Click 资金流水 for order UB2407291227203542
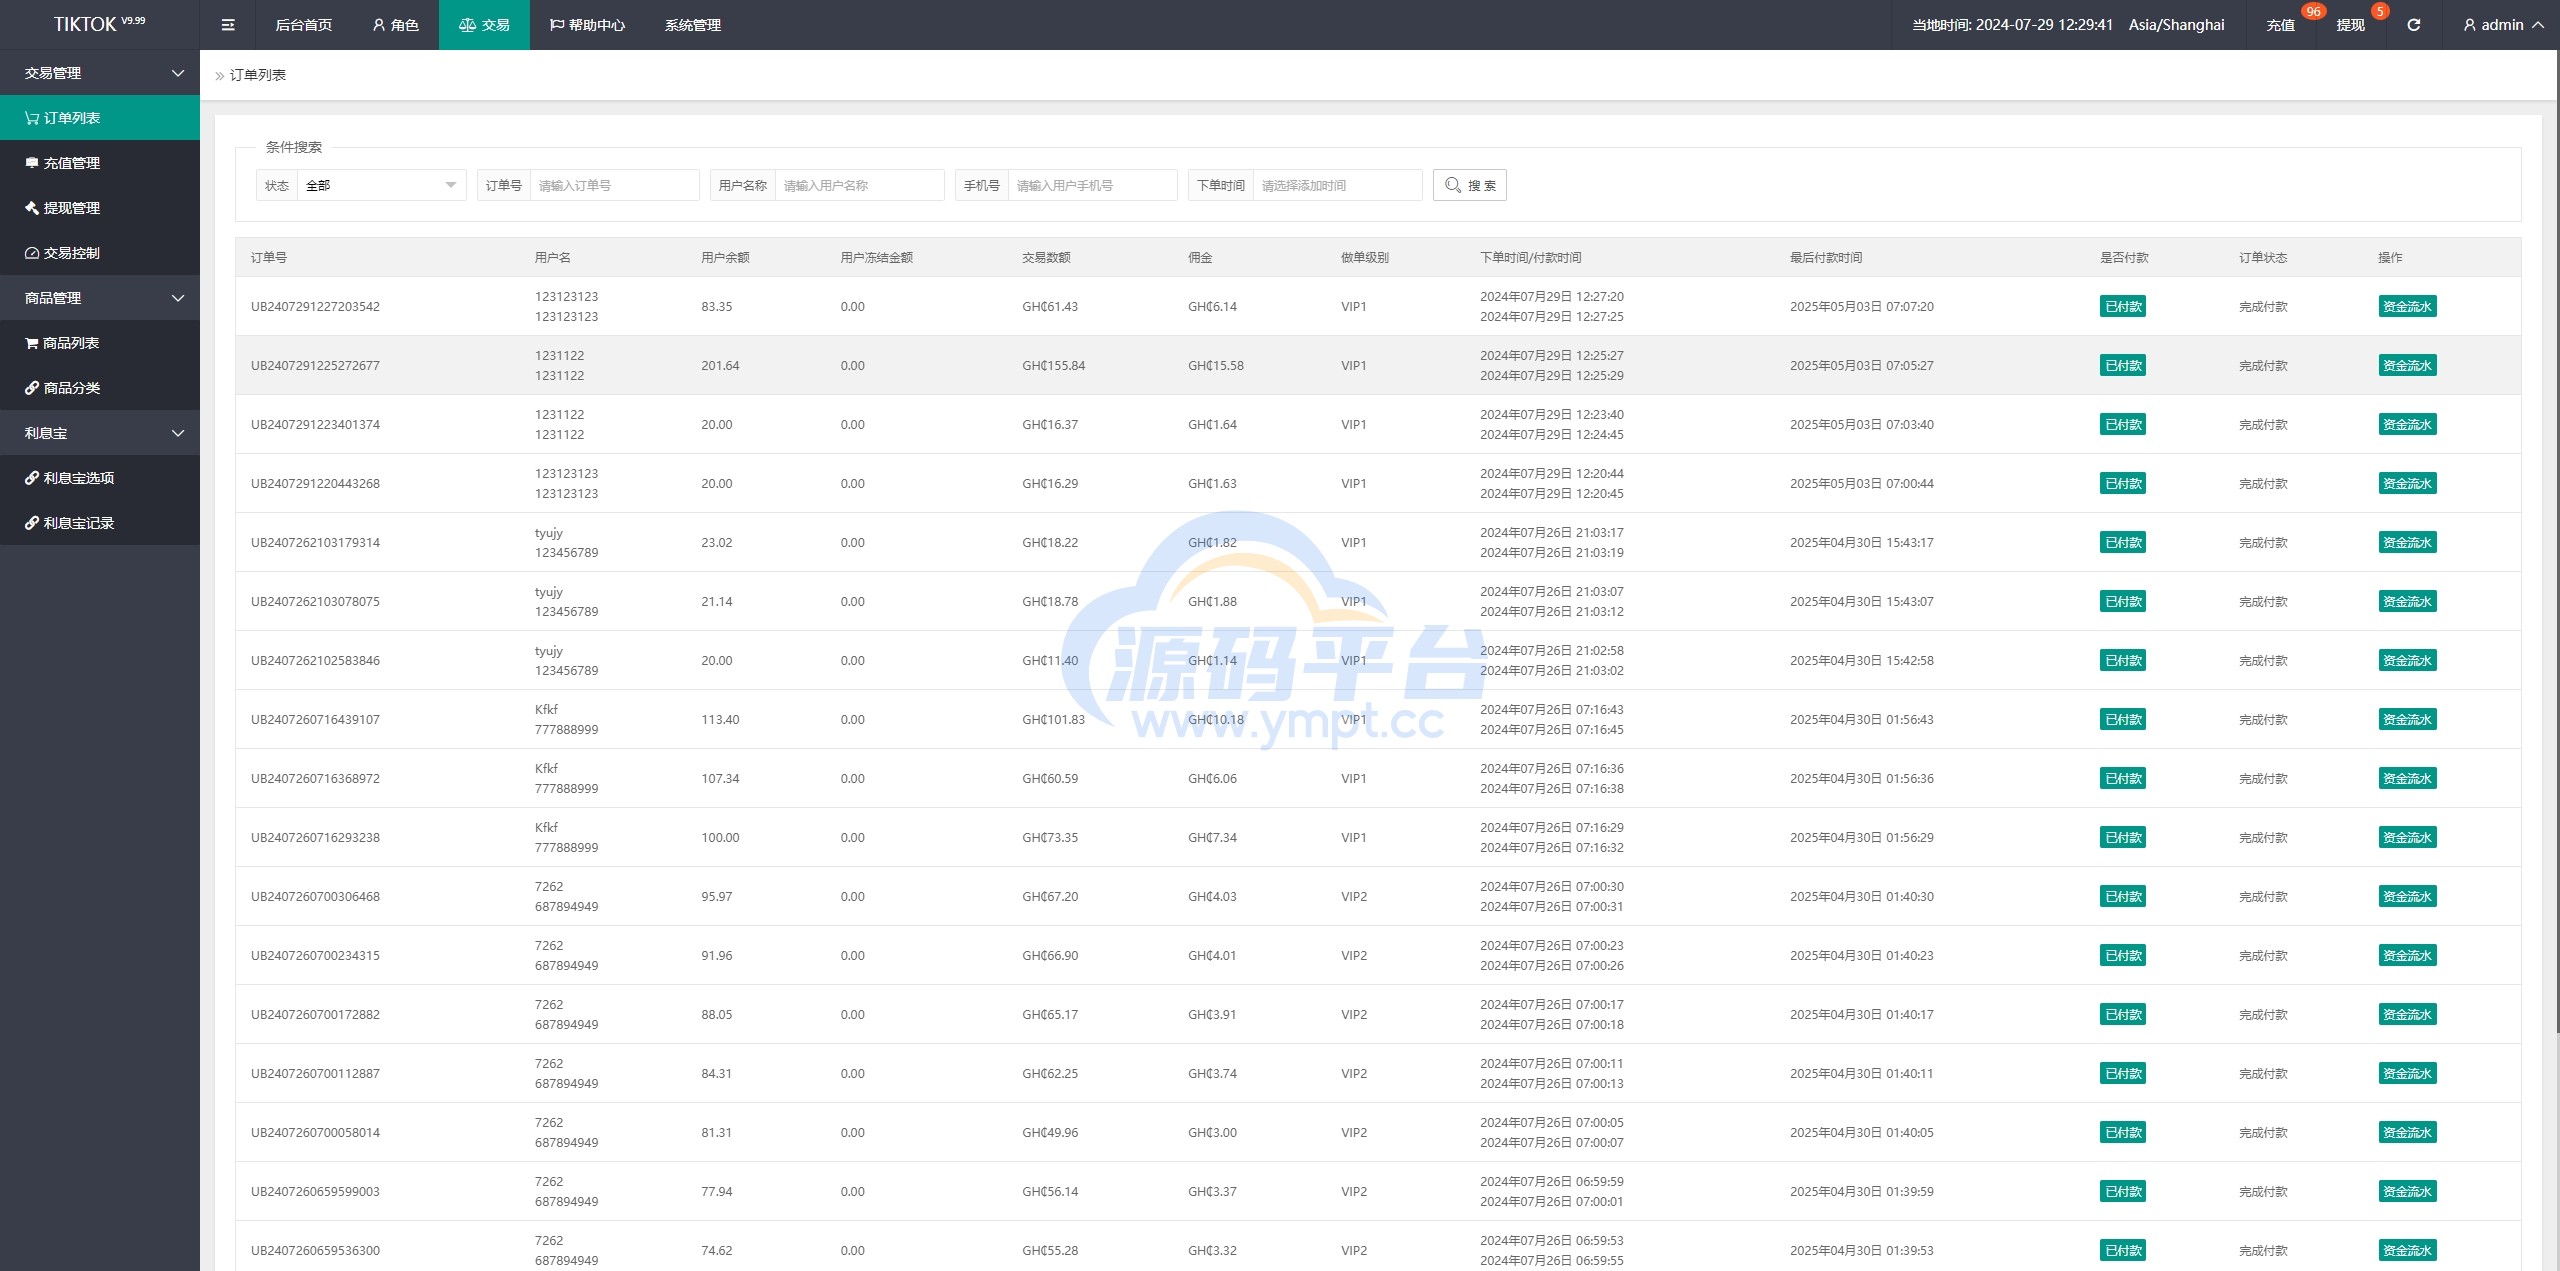2560x1271 pixels. [2407, 306]
